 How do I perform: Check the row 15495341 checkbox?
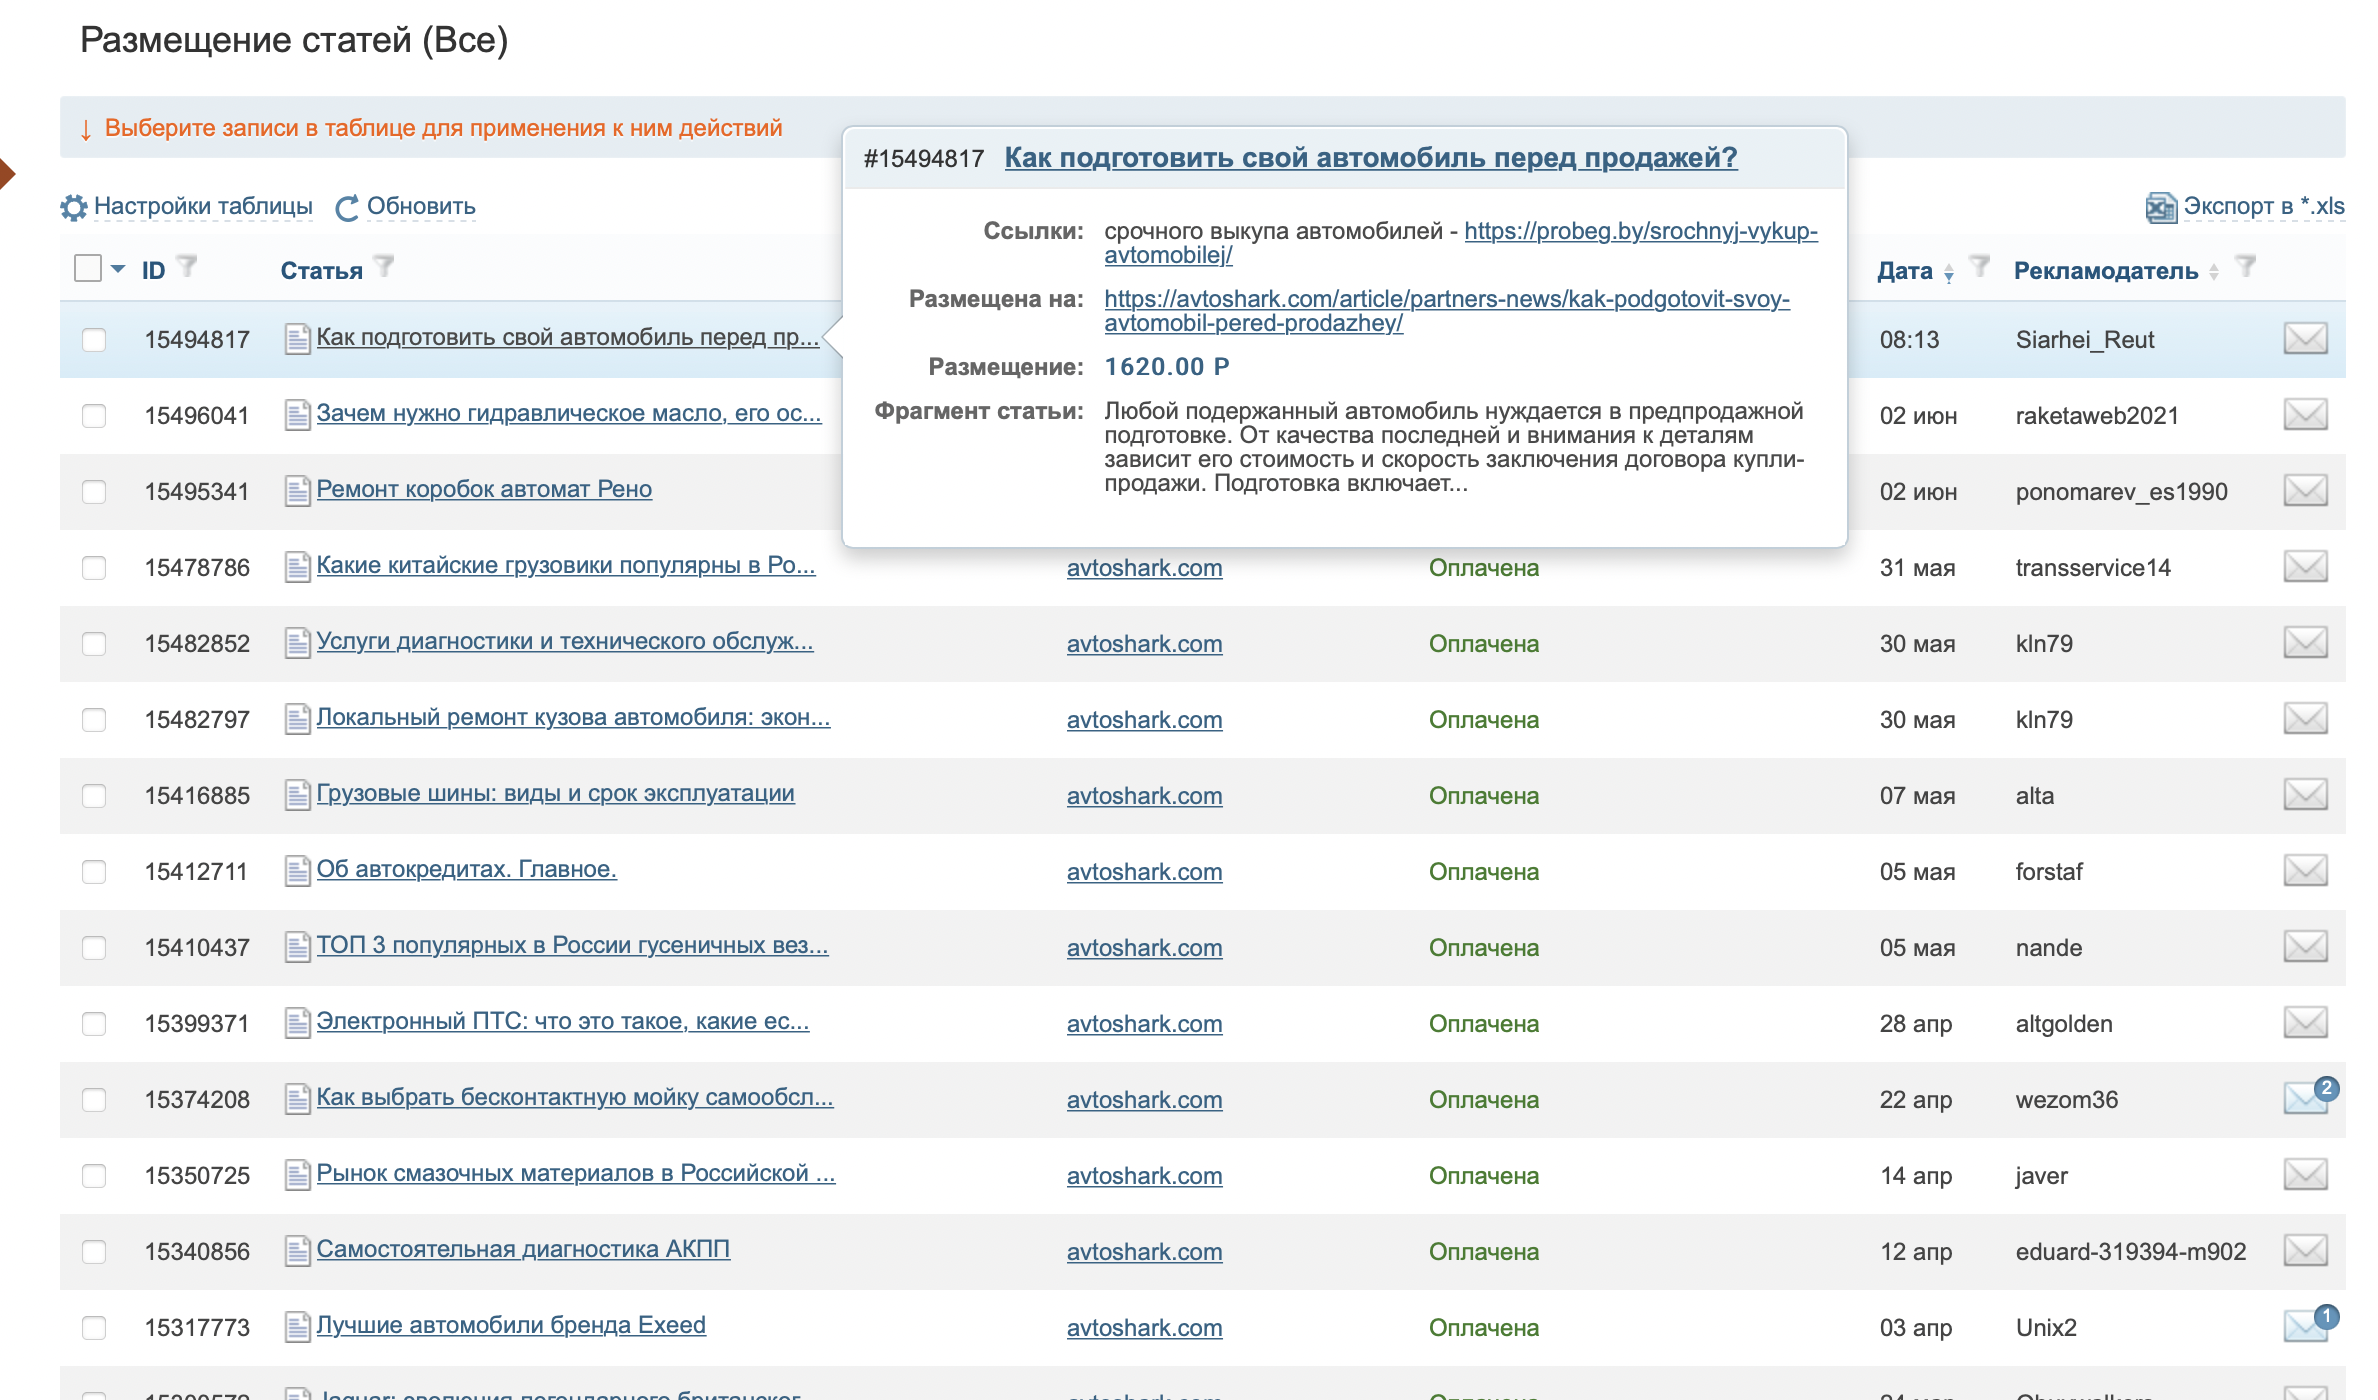pyautogui.click(x=94, y=492)
